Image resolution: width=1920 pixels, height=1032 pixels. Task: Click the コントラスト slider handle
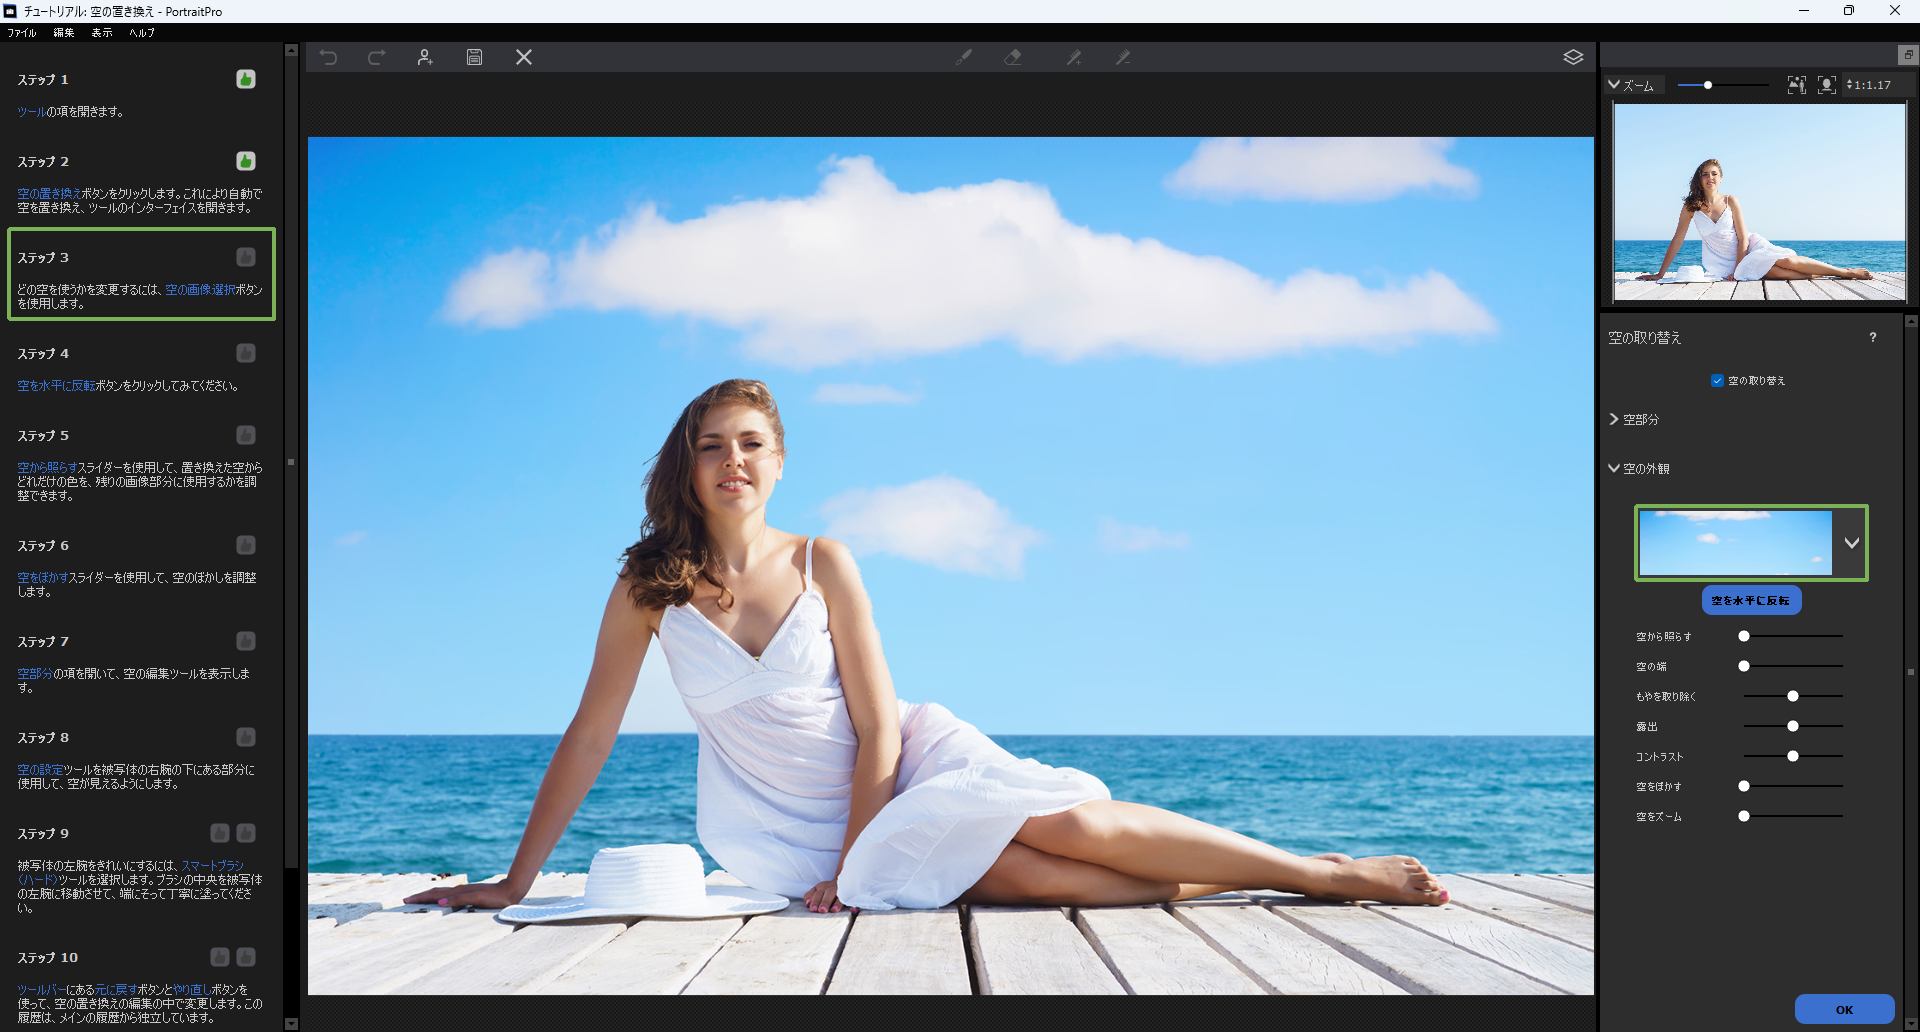[x=1793, y=757]
